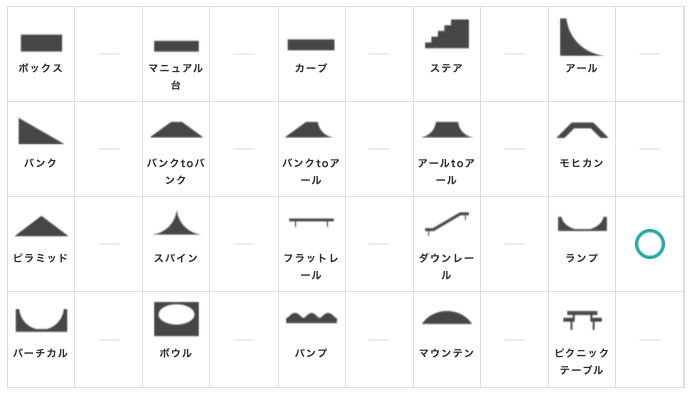Click the ステア stairs icon
Screen dimensions: 693x397
click(x=447, y=34)
